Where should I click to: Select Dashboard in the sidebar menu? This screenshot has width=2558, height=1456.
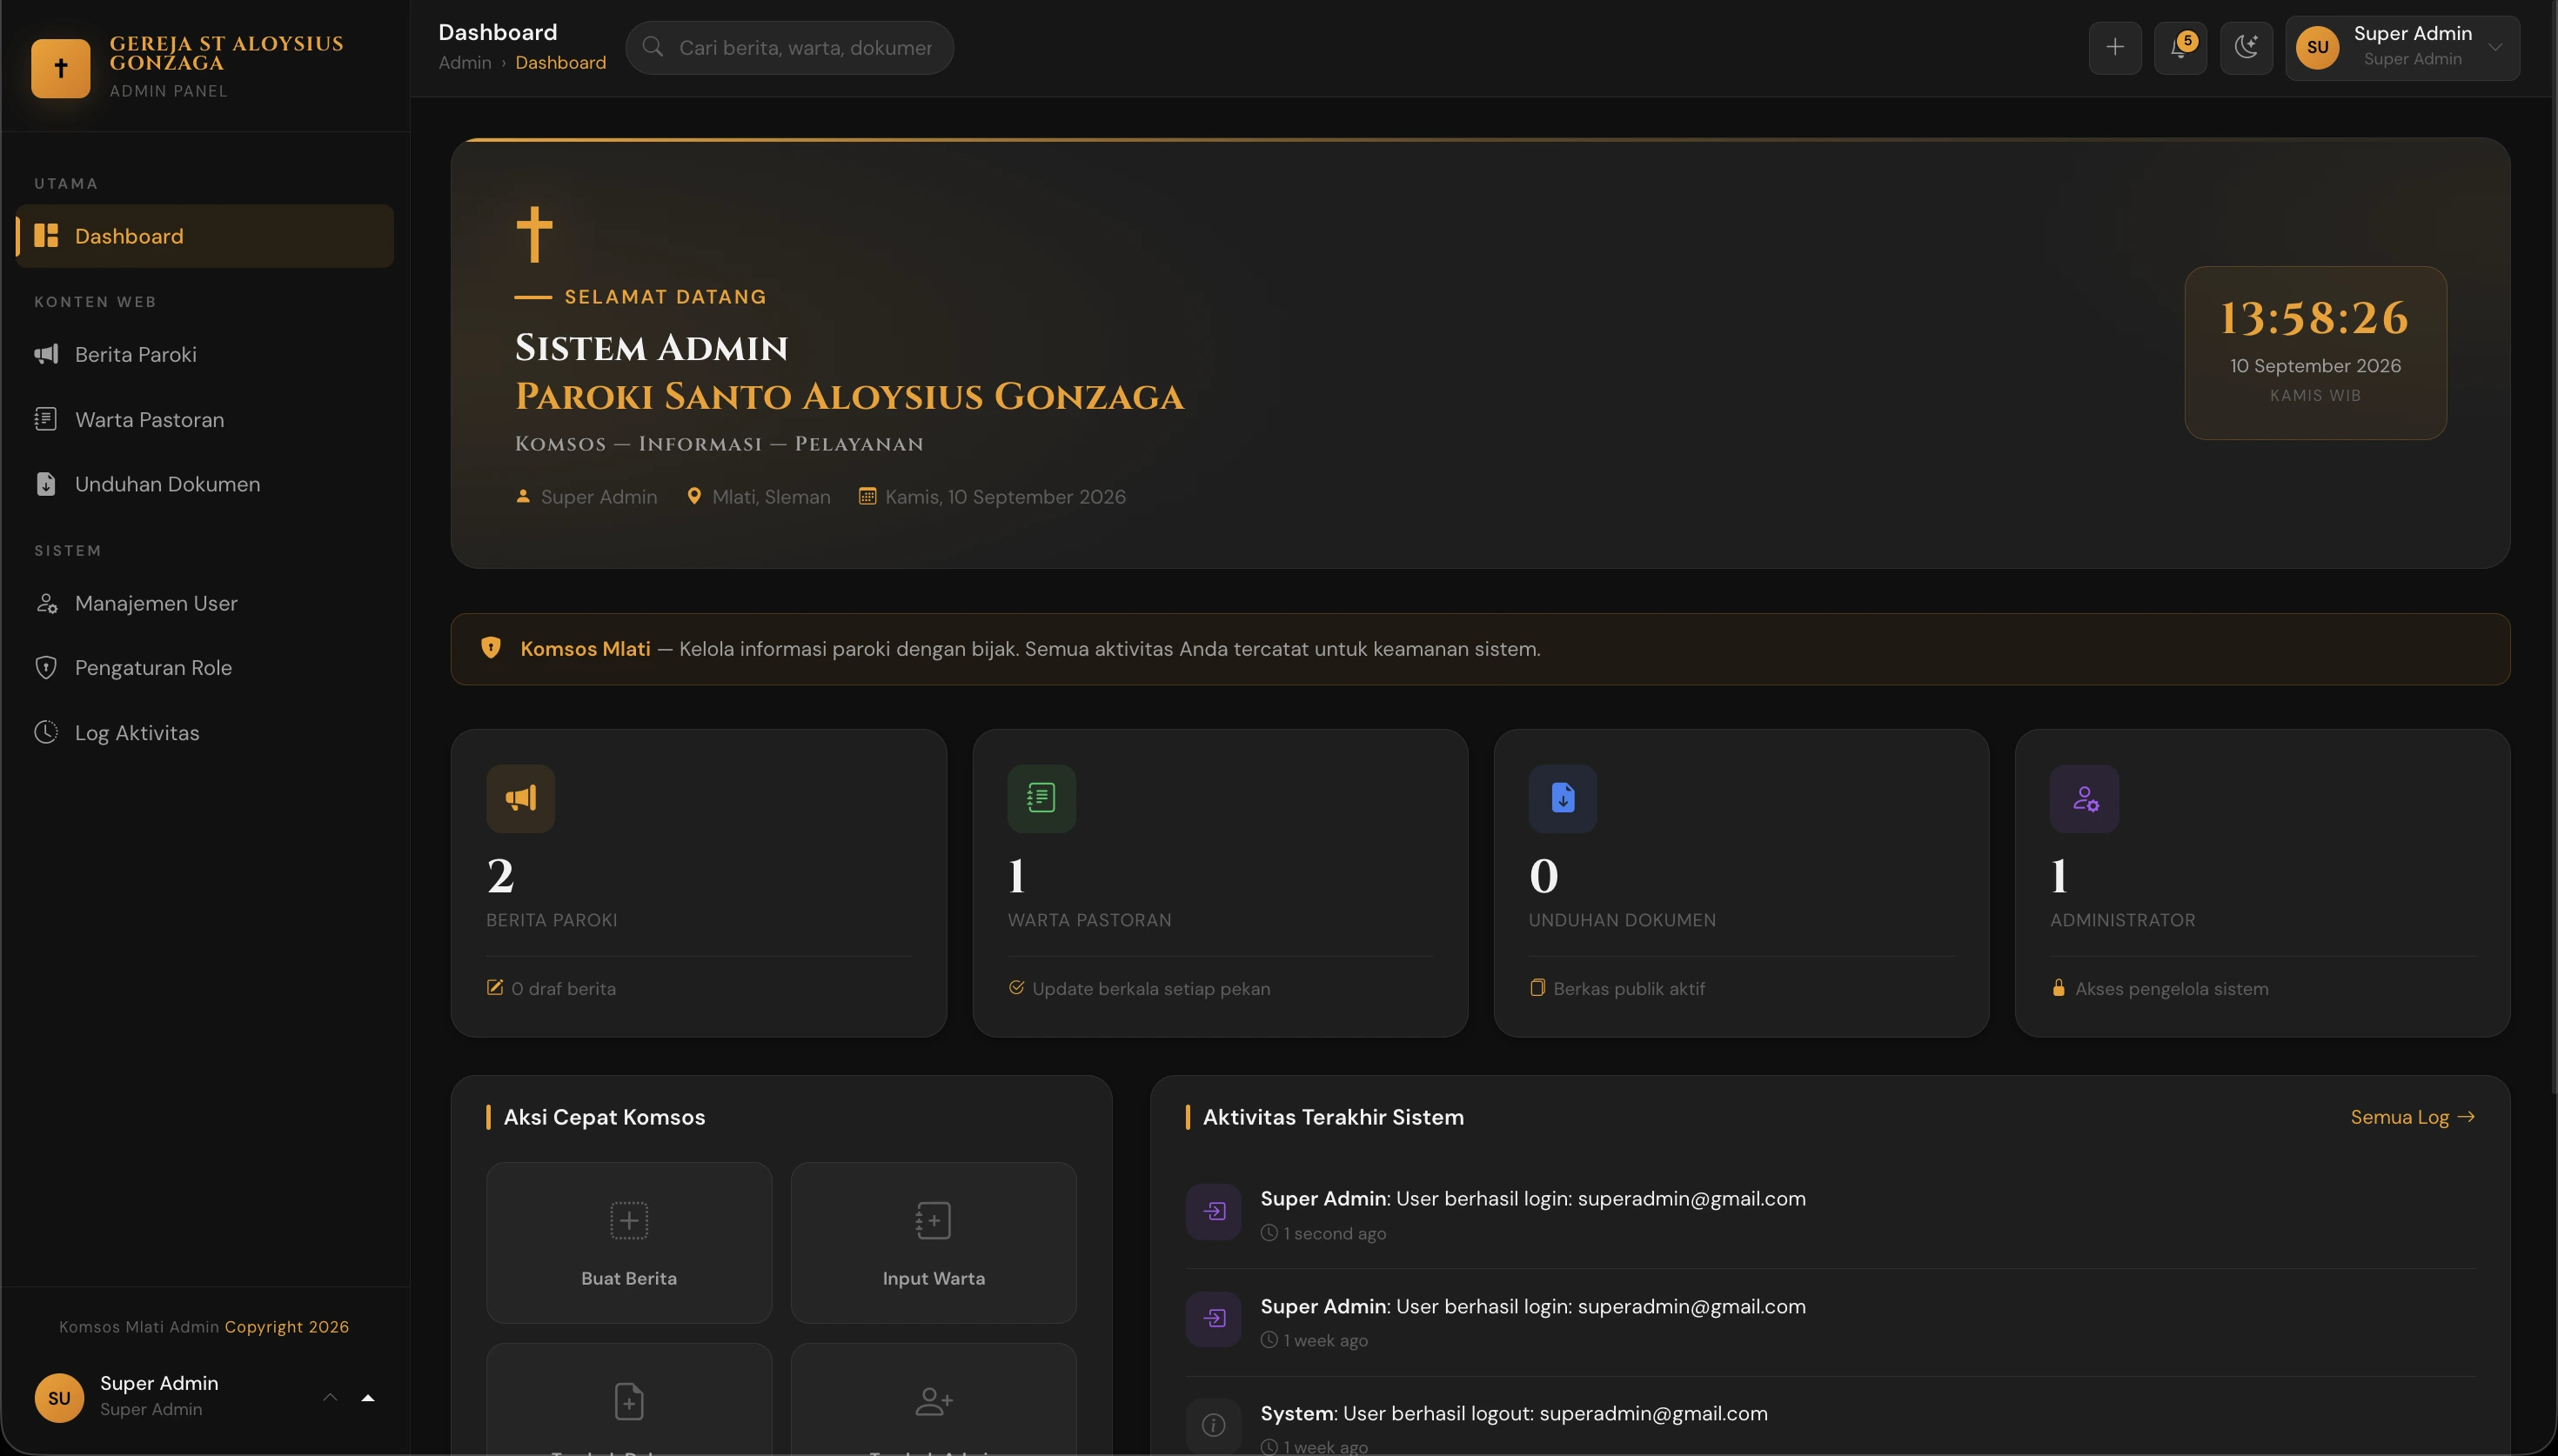205,236
